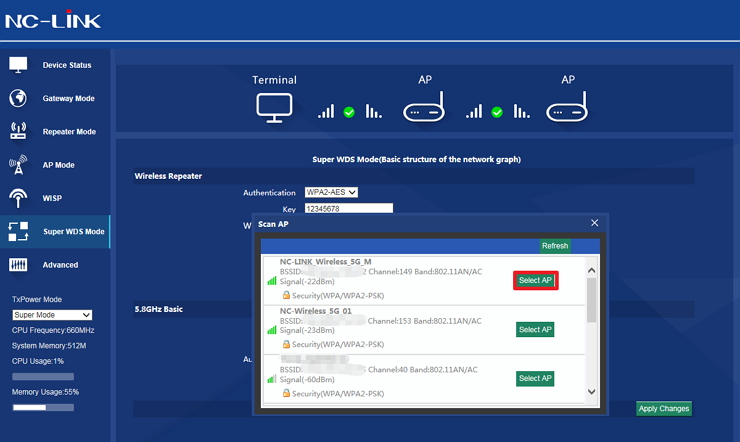Click the Gateway Mode globe icon

click(x=18, y=98)
